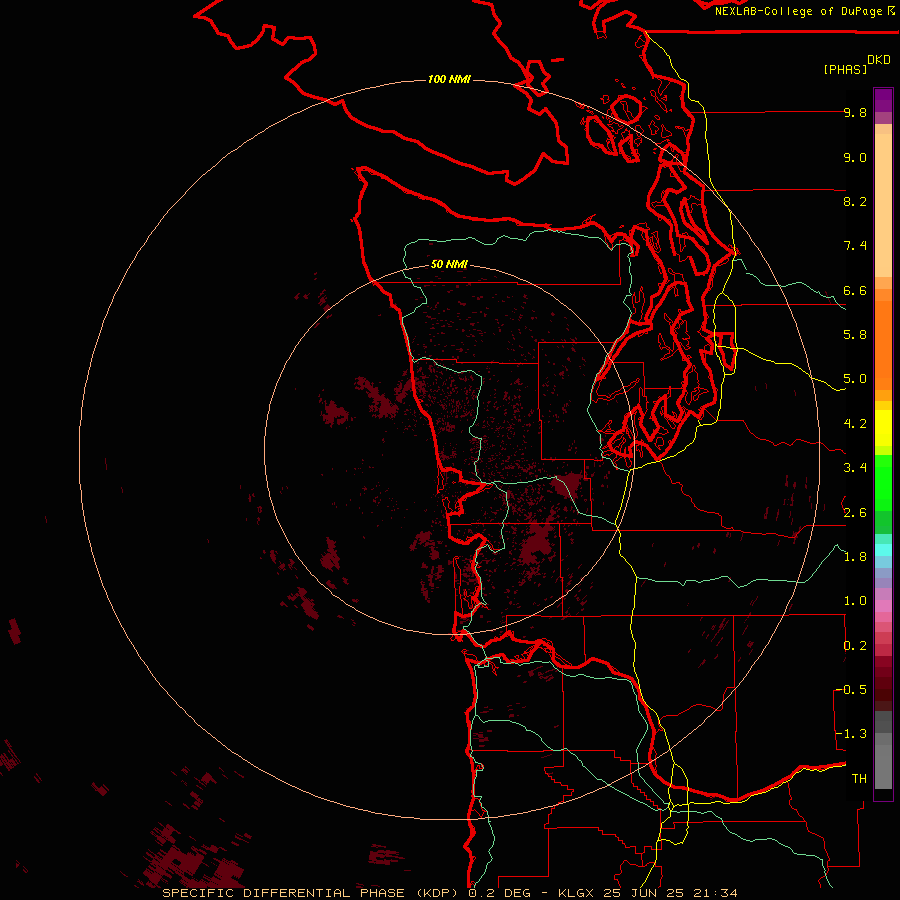Click the DKD label above the scale
Viewport: 900px width, 900px height.
click(x=878, y=60)
